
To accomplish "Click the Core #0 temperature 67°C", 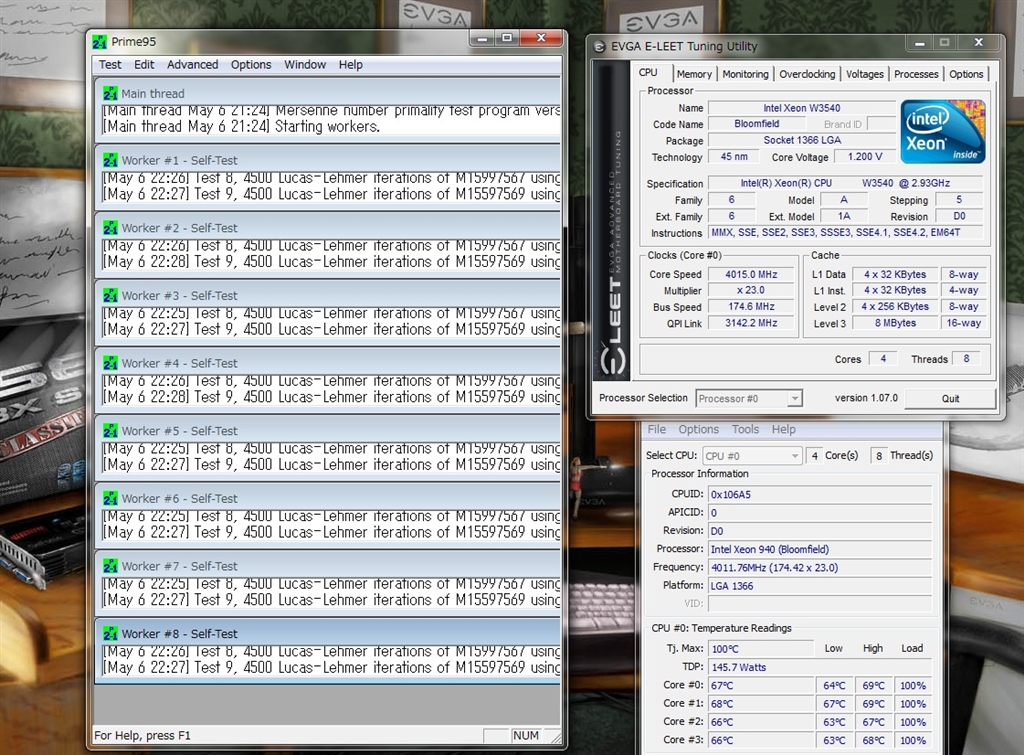I will click(x=761, y=685).
